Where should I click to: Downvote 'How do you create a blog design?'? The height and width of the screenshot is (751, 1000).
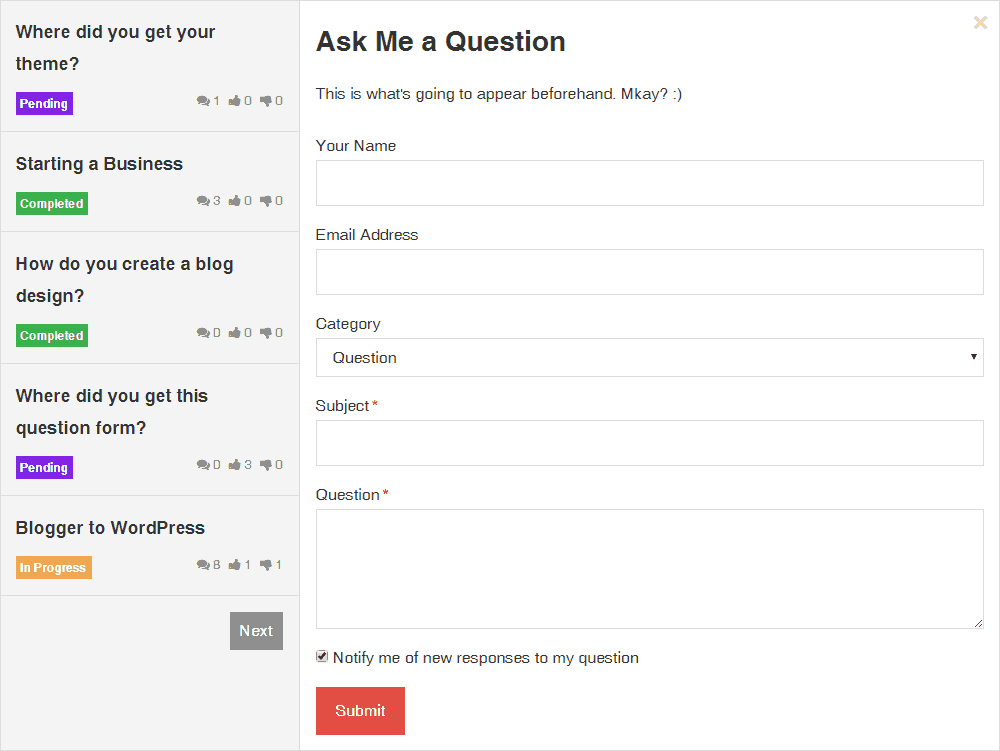[x=266, y=333]
